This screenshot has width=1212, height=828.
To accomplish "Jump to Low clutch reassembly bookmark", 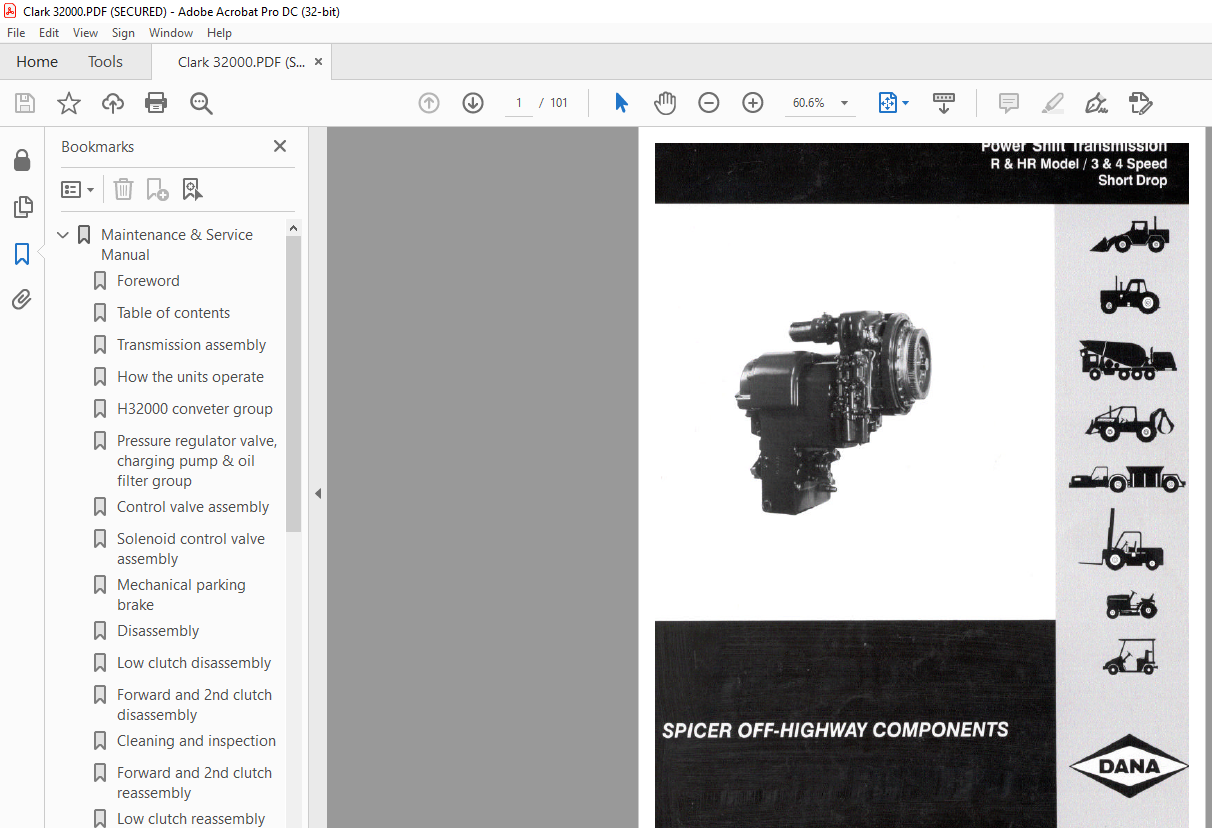I will (191, 819).
